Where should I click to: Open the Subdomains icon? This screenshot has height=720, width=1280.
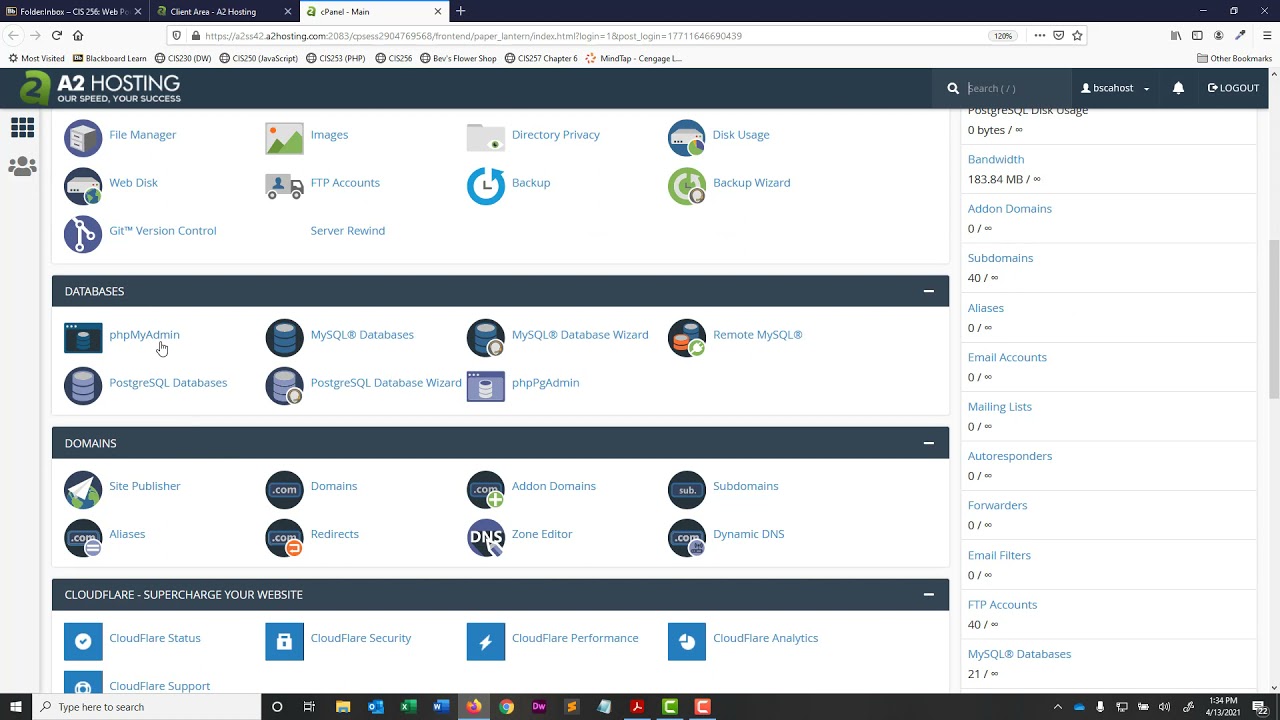pyautogui.click(x=687, y=489)
